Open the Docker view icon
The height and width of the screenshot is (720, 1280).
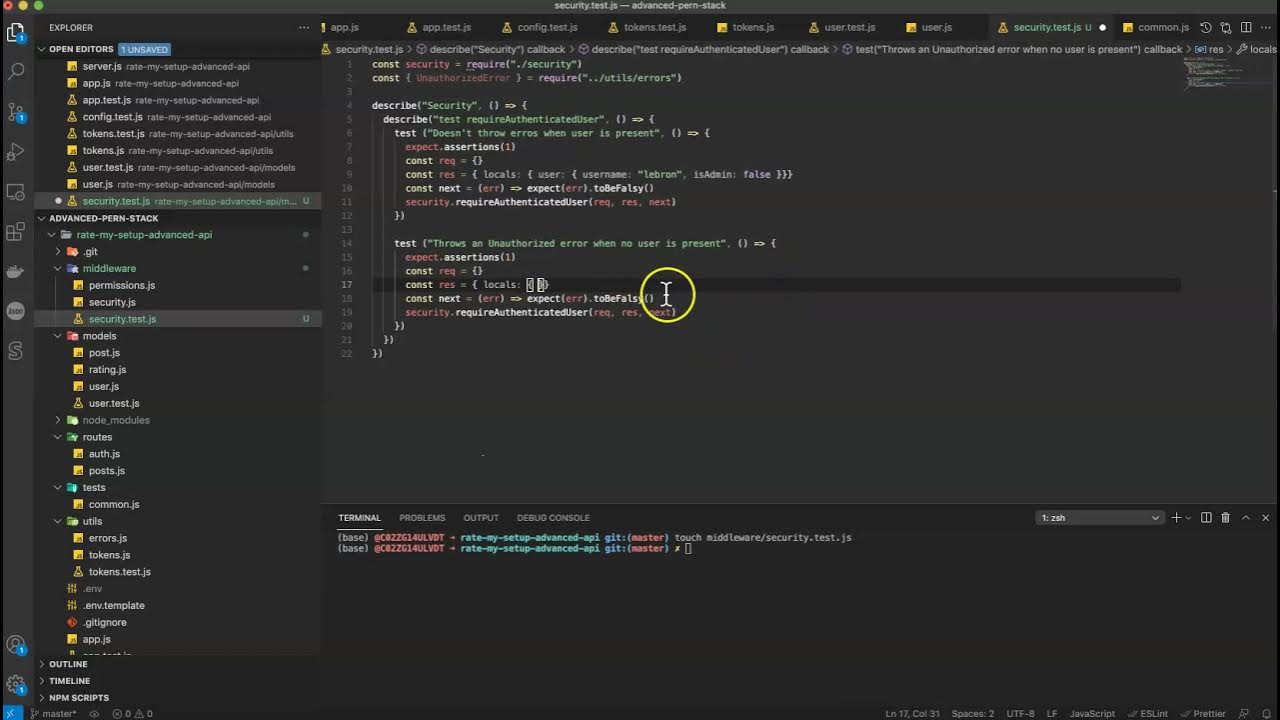[x=16, y=271]
